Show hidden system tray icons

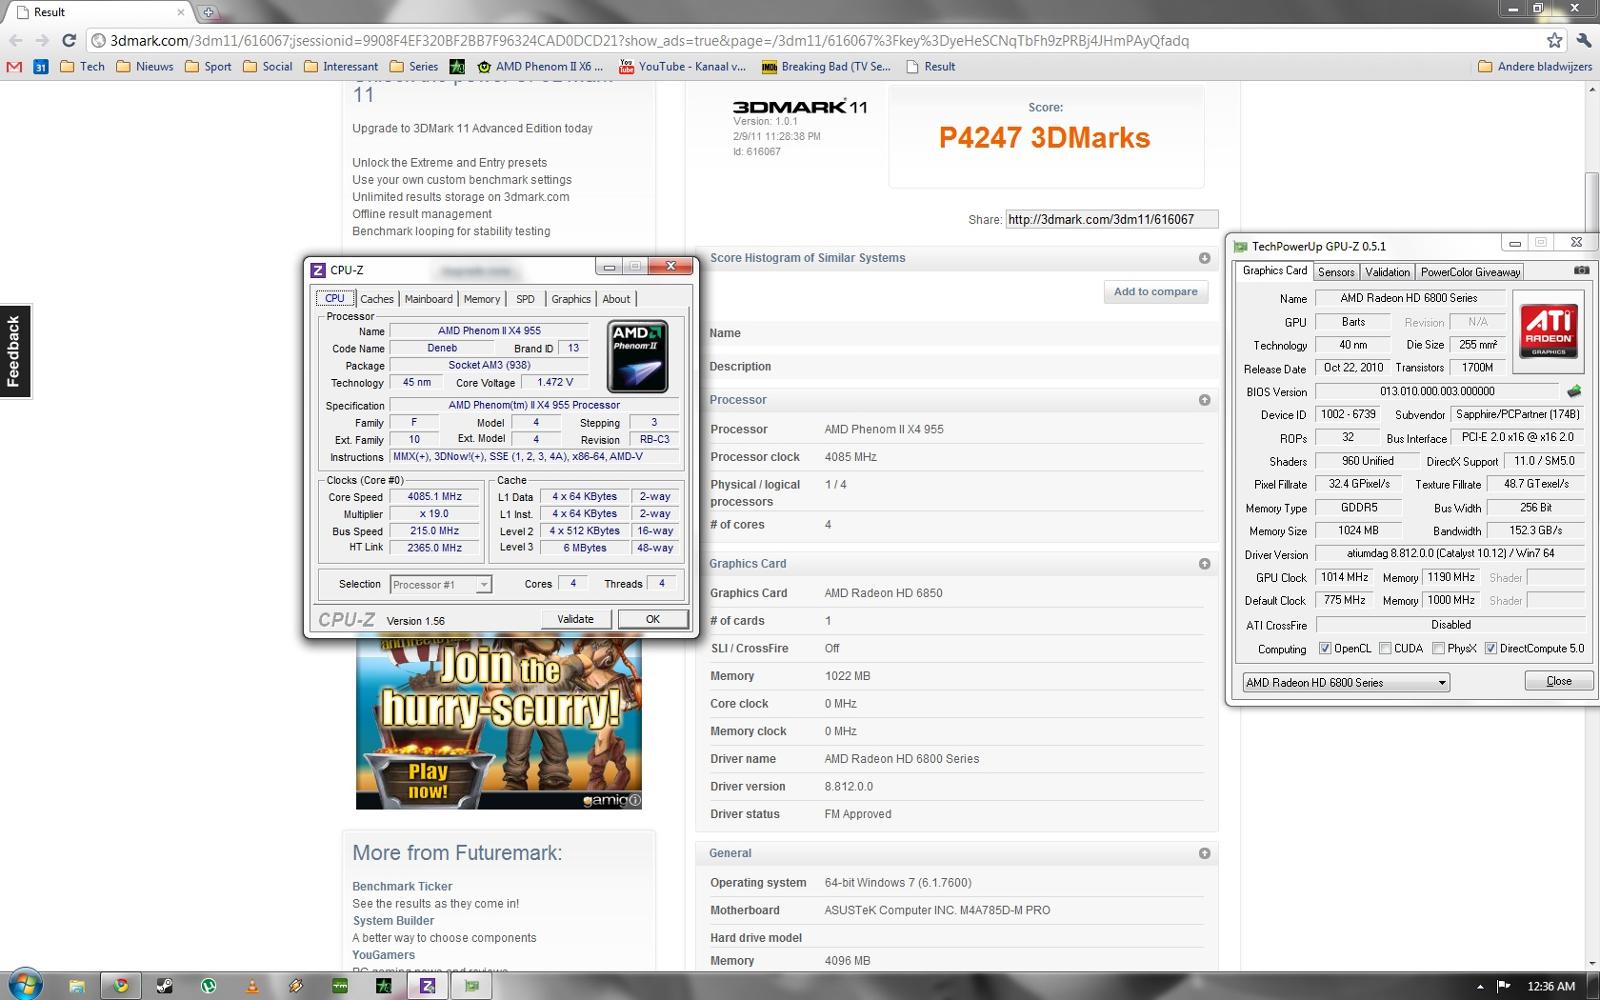pyautogui.click(x=1481, y=987)
